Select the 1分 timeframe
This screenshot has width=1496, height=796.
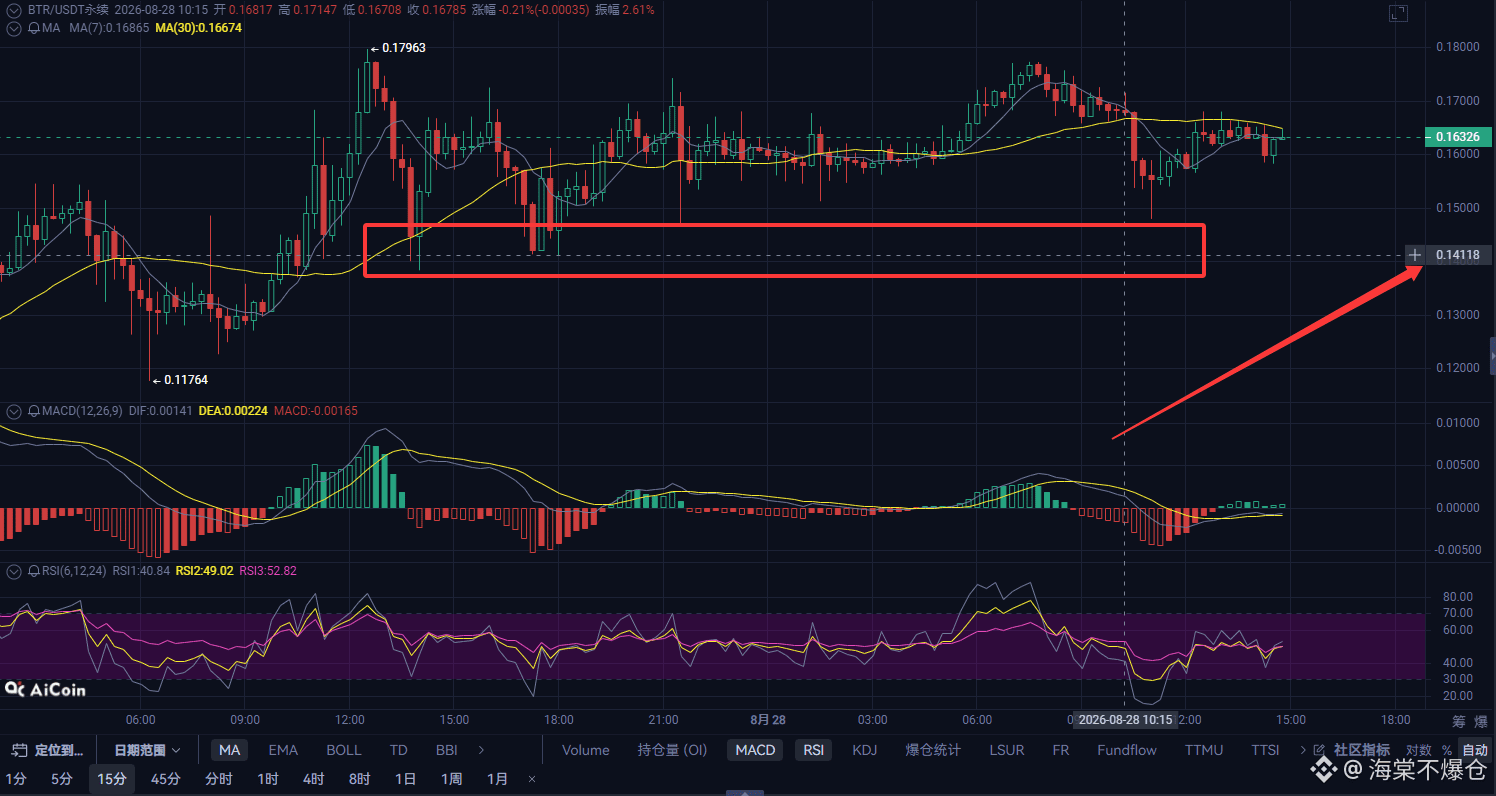point(16,779)
